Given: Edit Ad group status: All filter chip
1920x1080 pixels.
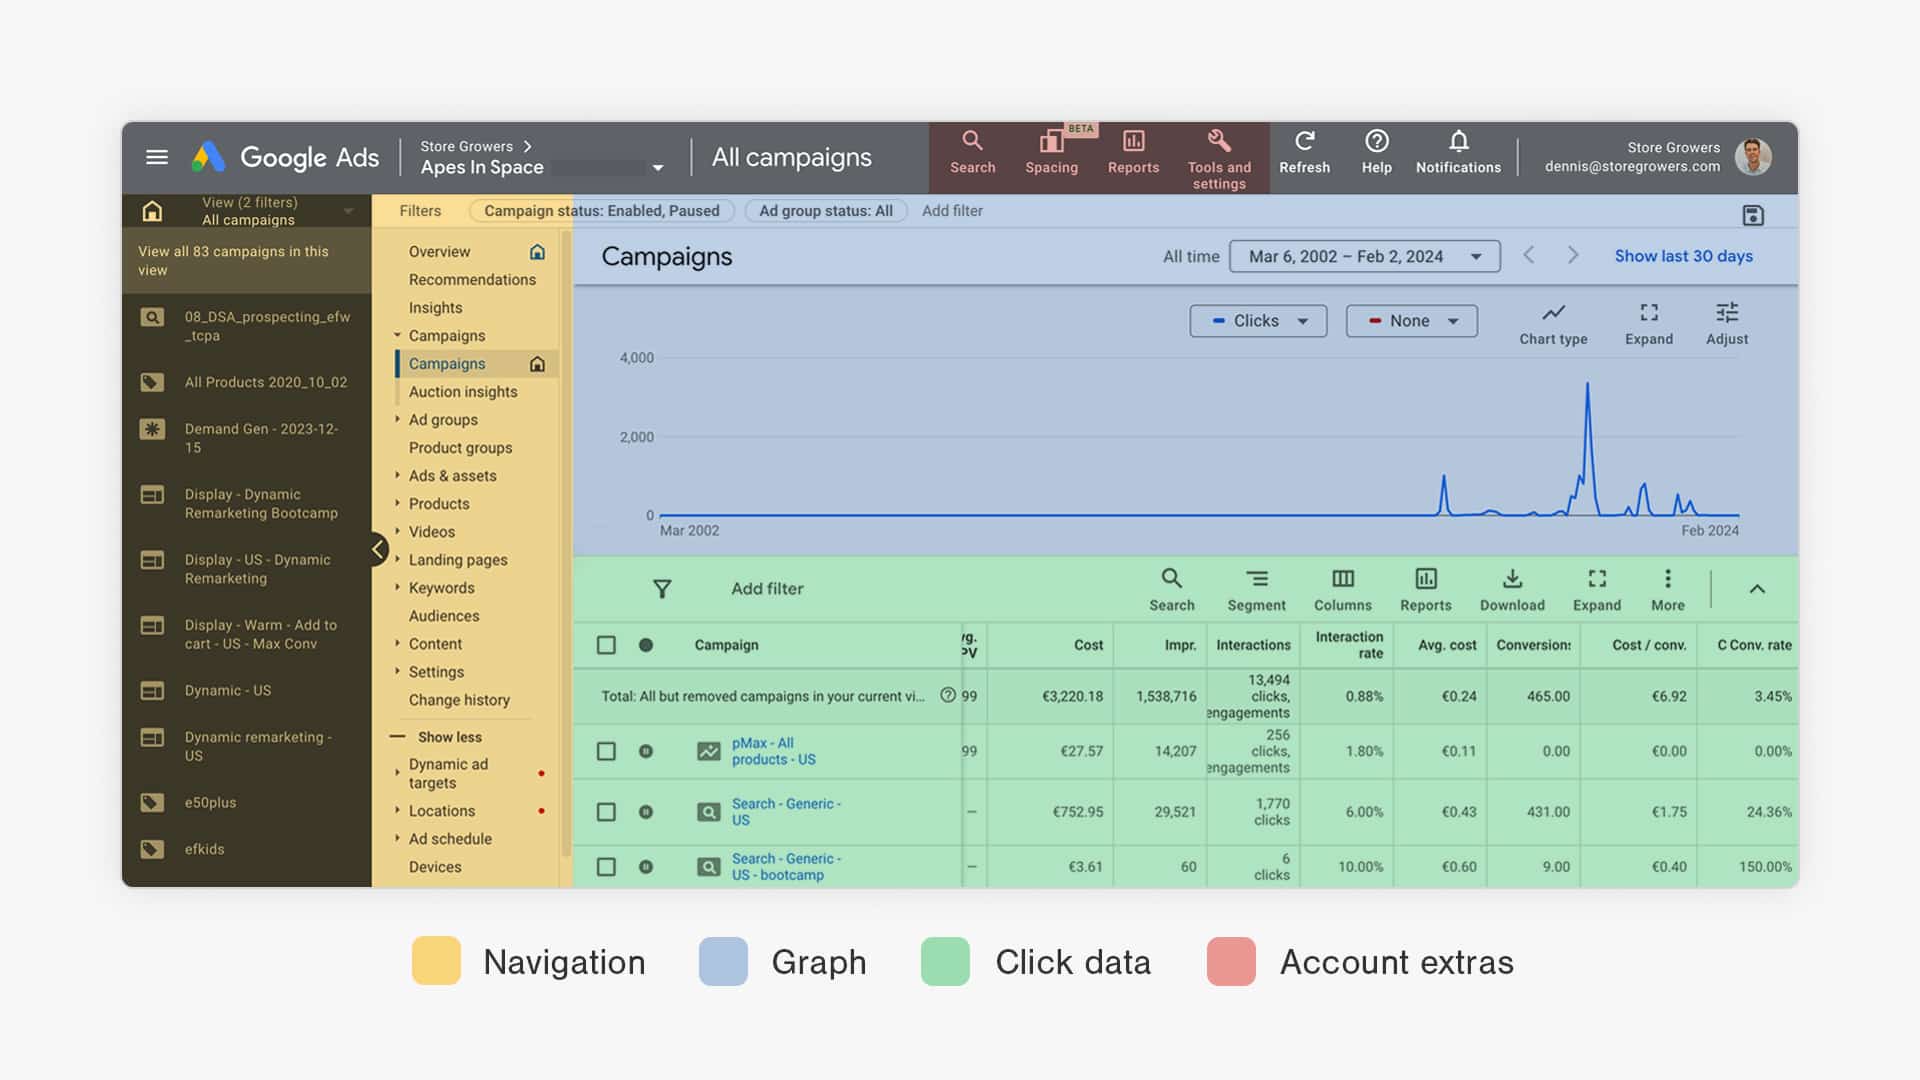Looking at the screenshot, I should [825, 211].
